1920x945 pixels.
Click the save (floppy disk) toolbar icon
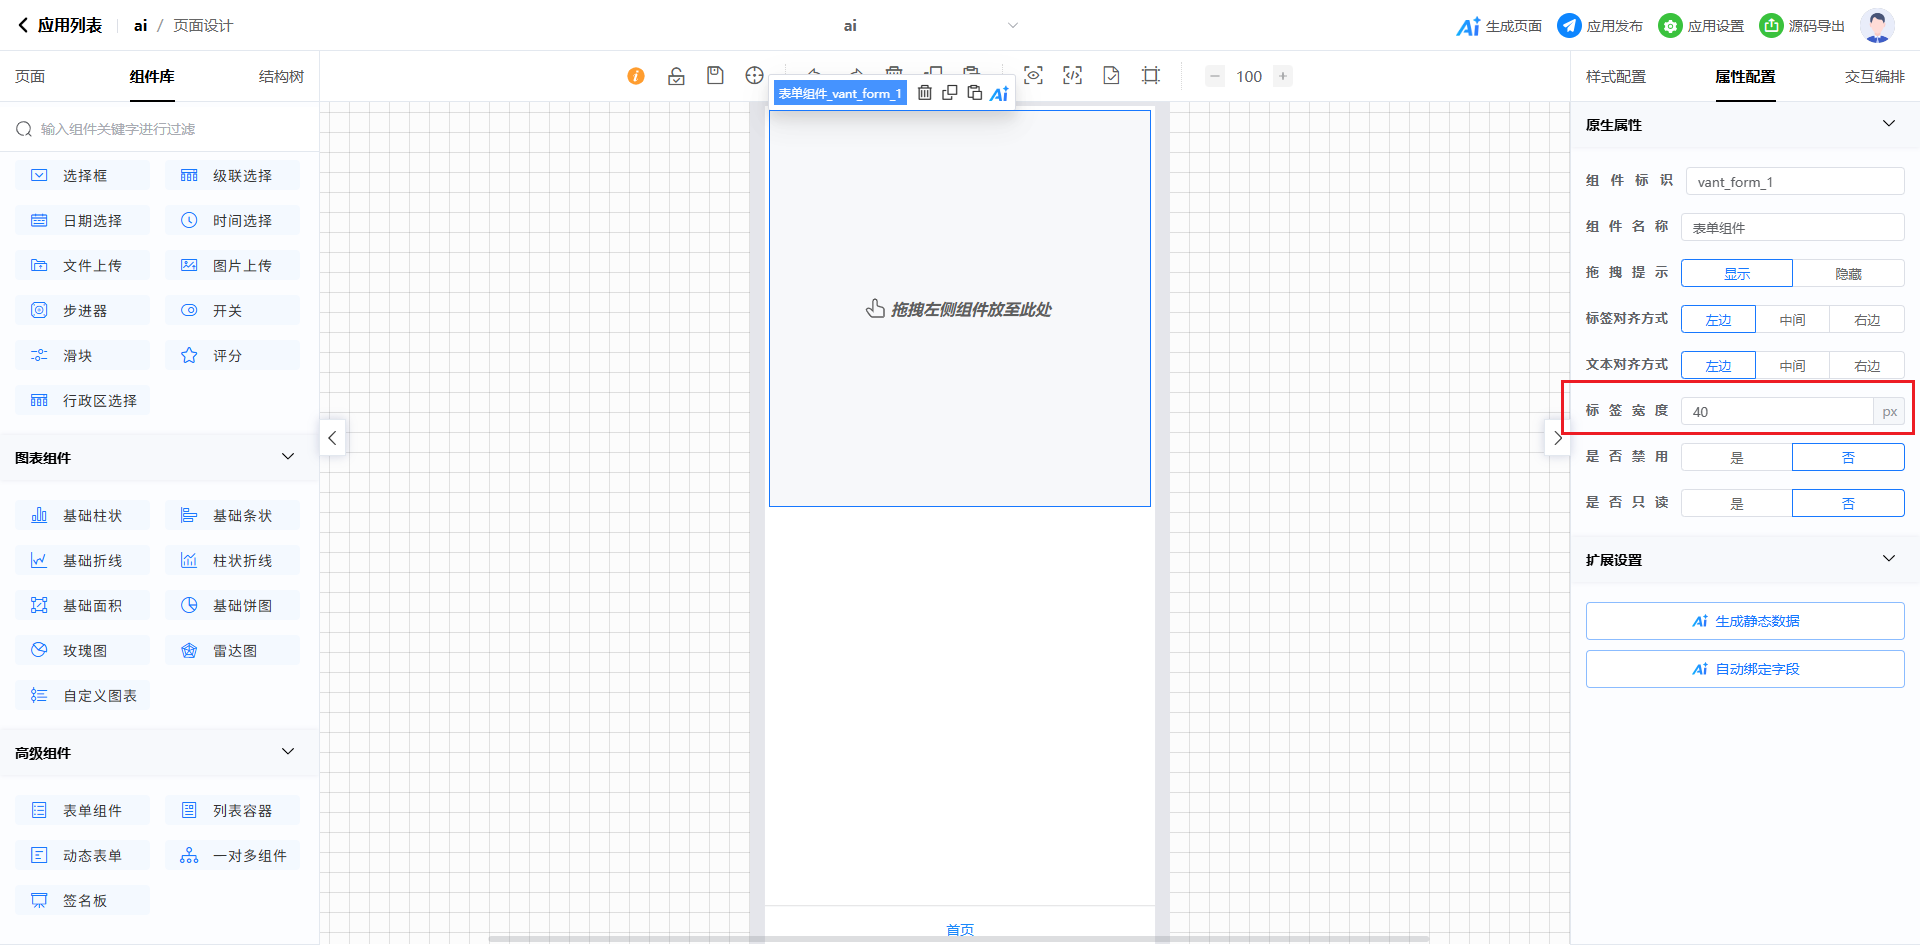tap(715, 76)
